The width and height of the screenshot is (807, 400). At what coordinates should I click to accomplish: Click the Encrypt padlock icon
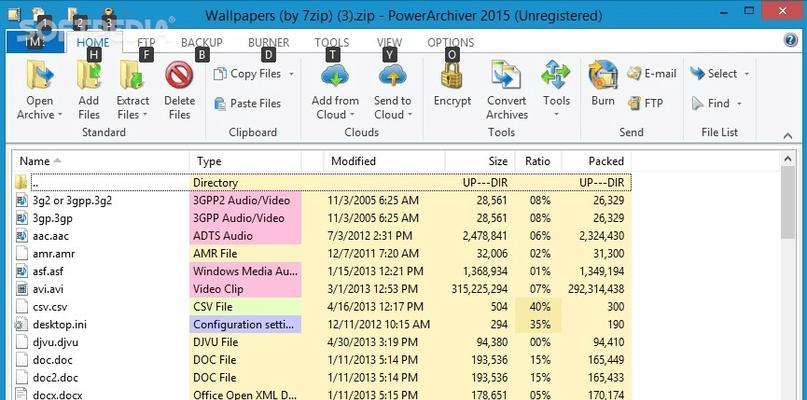(x=451, y=76)
